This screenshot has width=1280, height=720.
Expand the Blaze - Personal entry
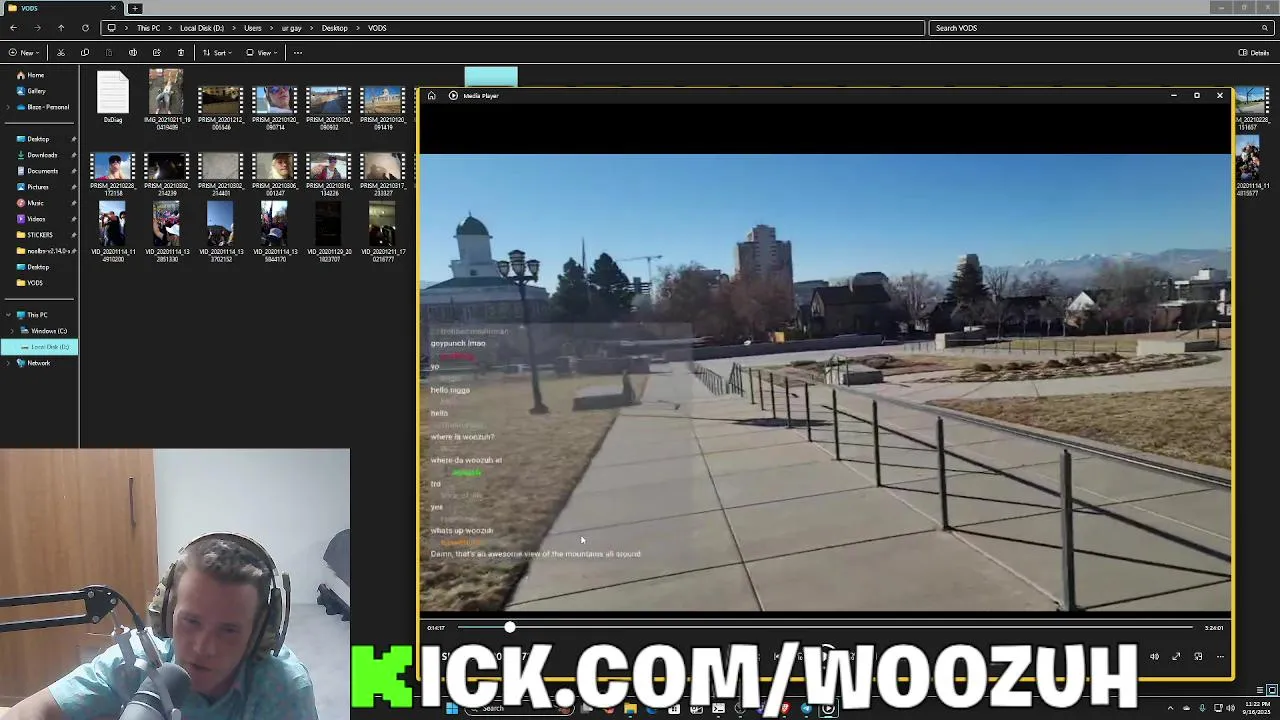[x=8, y=107]
